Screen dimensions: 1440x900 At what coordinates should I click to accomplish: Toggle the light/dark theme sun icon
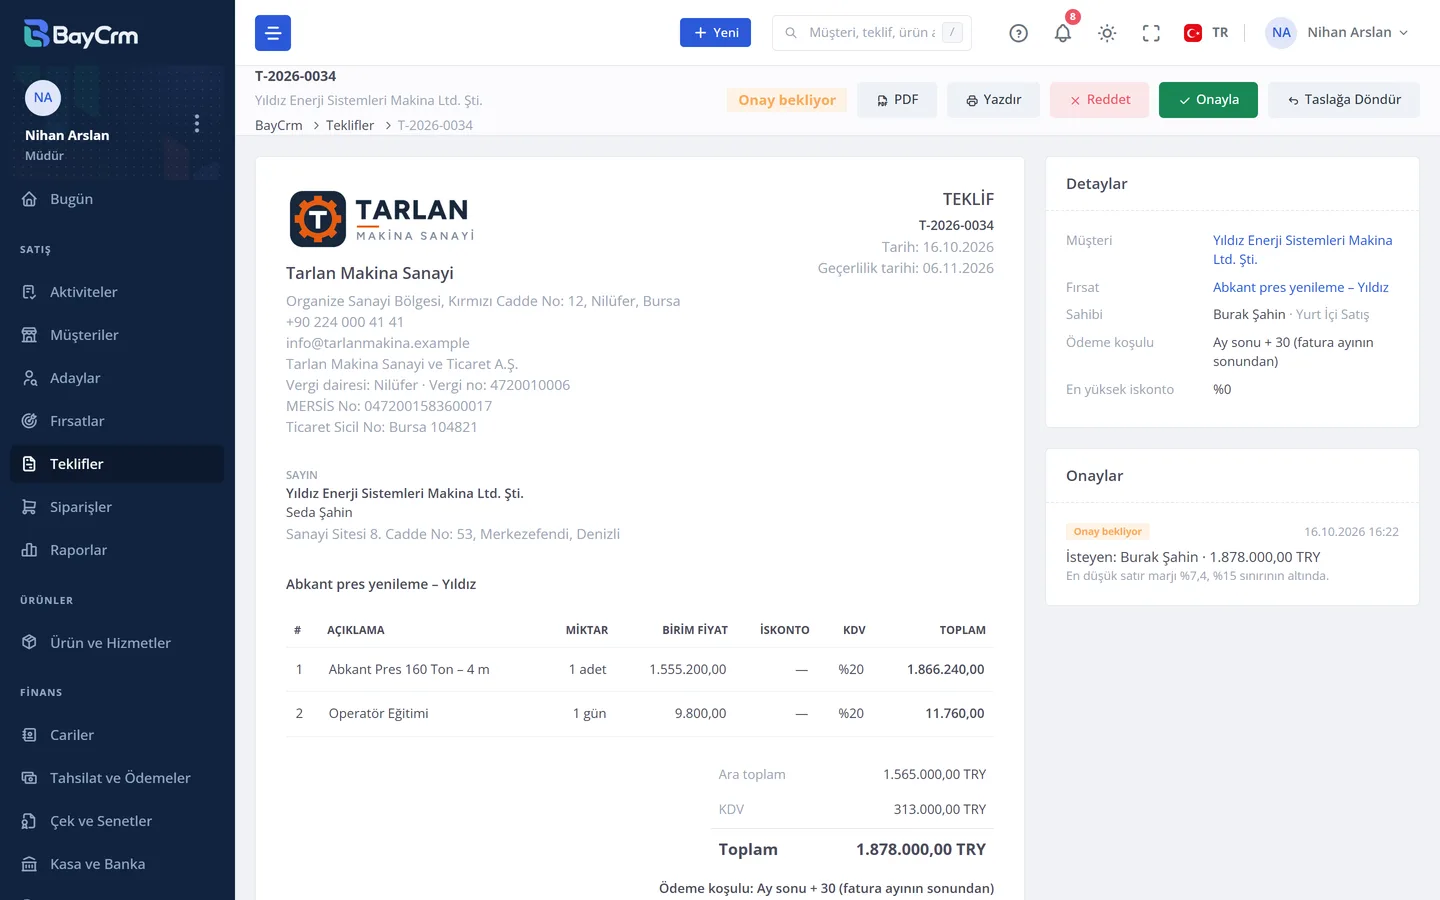tap(1107, 33)
